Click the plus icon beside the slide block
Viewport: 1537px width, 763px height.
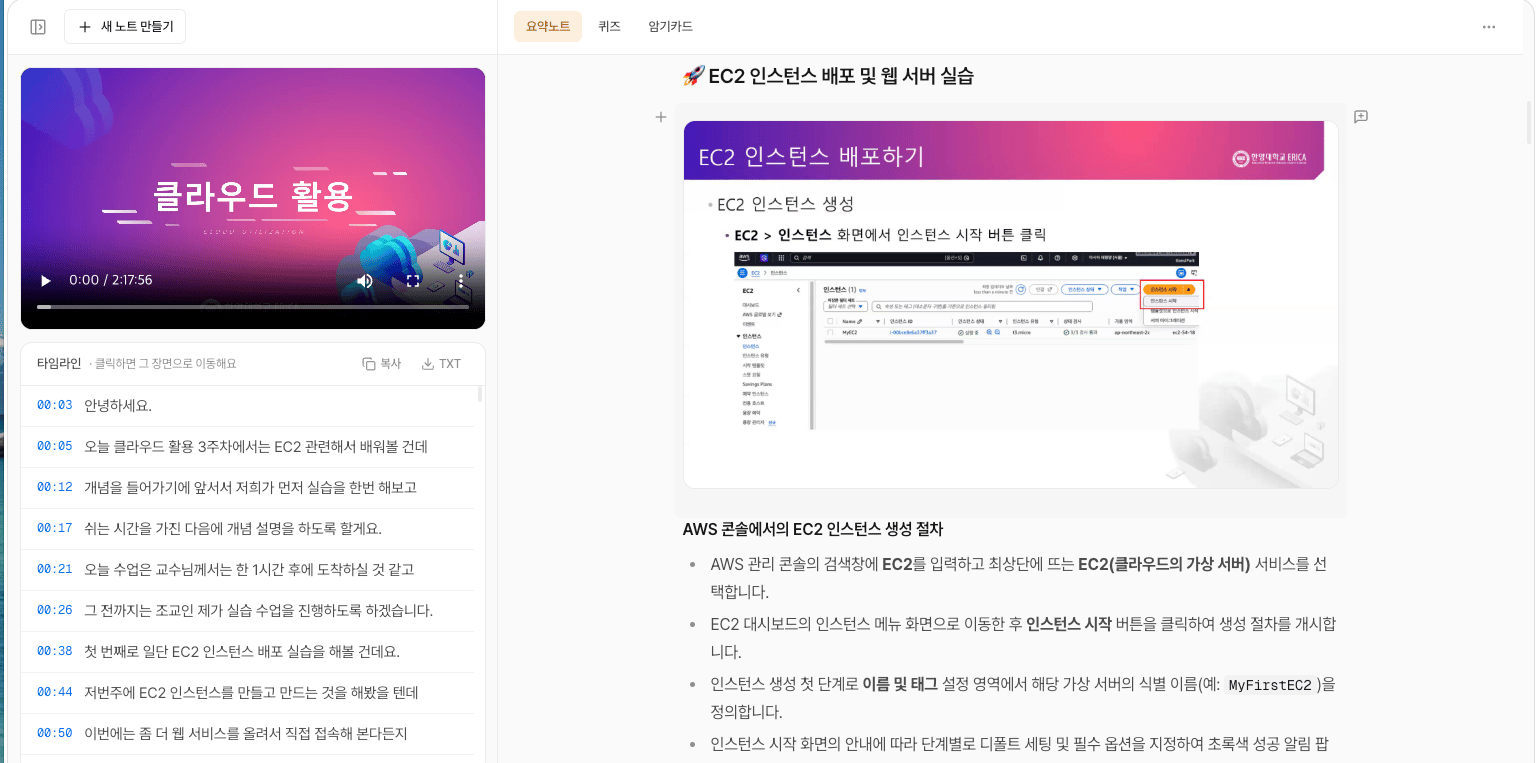tap(660, 117)
